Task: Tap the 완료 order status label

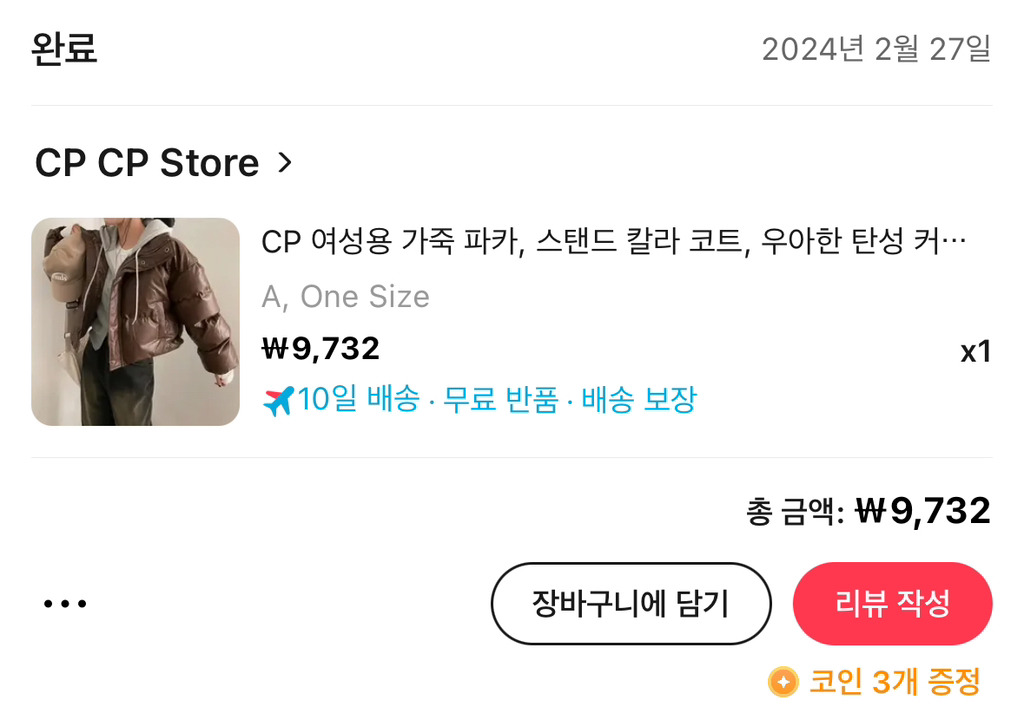Action: coord(64,49)
